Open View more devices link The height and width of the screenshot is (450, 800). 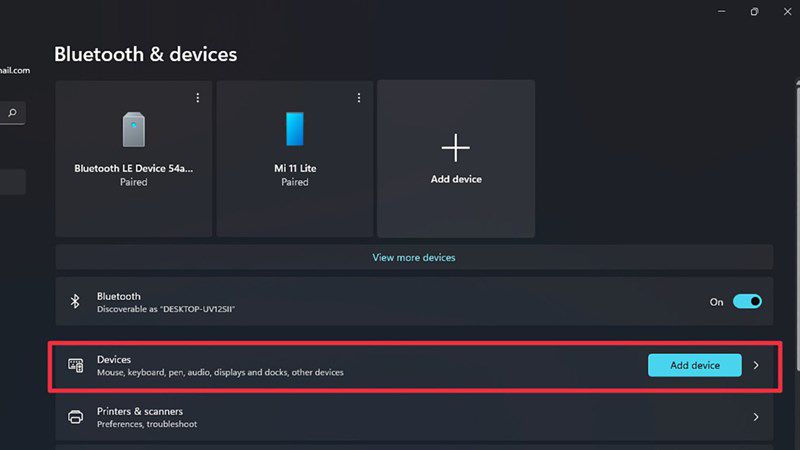click(414, 257)
